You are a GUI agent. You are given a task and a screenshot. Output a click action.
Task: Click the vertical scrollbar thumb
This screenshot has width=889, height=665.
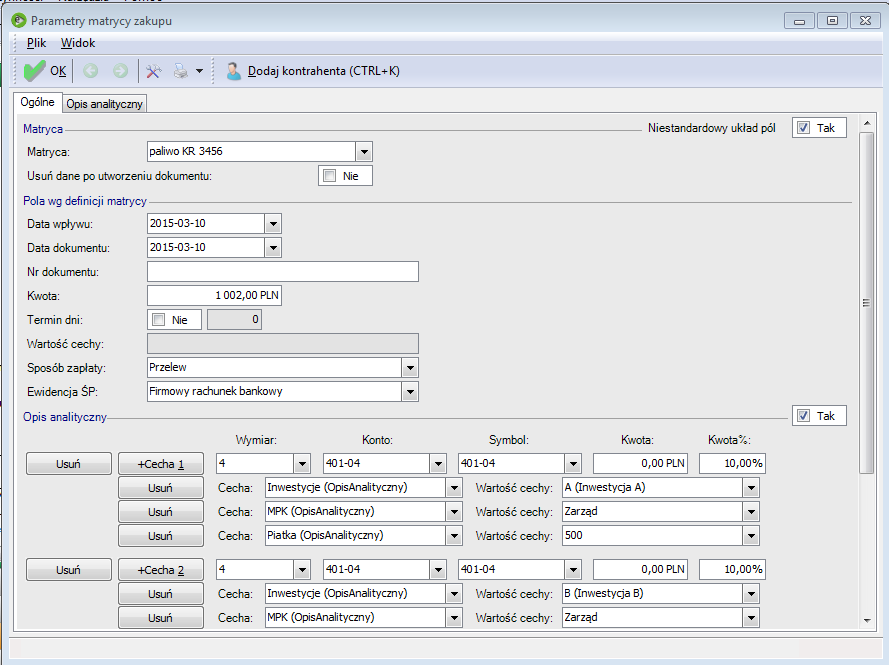[866, 303]
